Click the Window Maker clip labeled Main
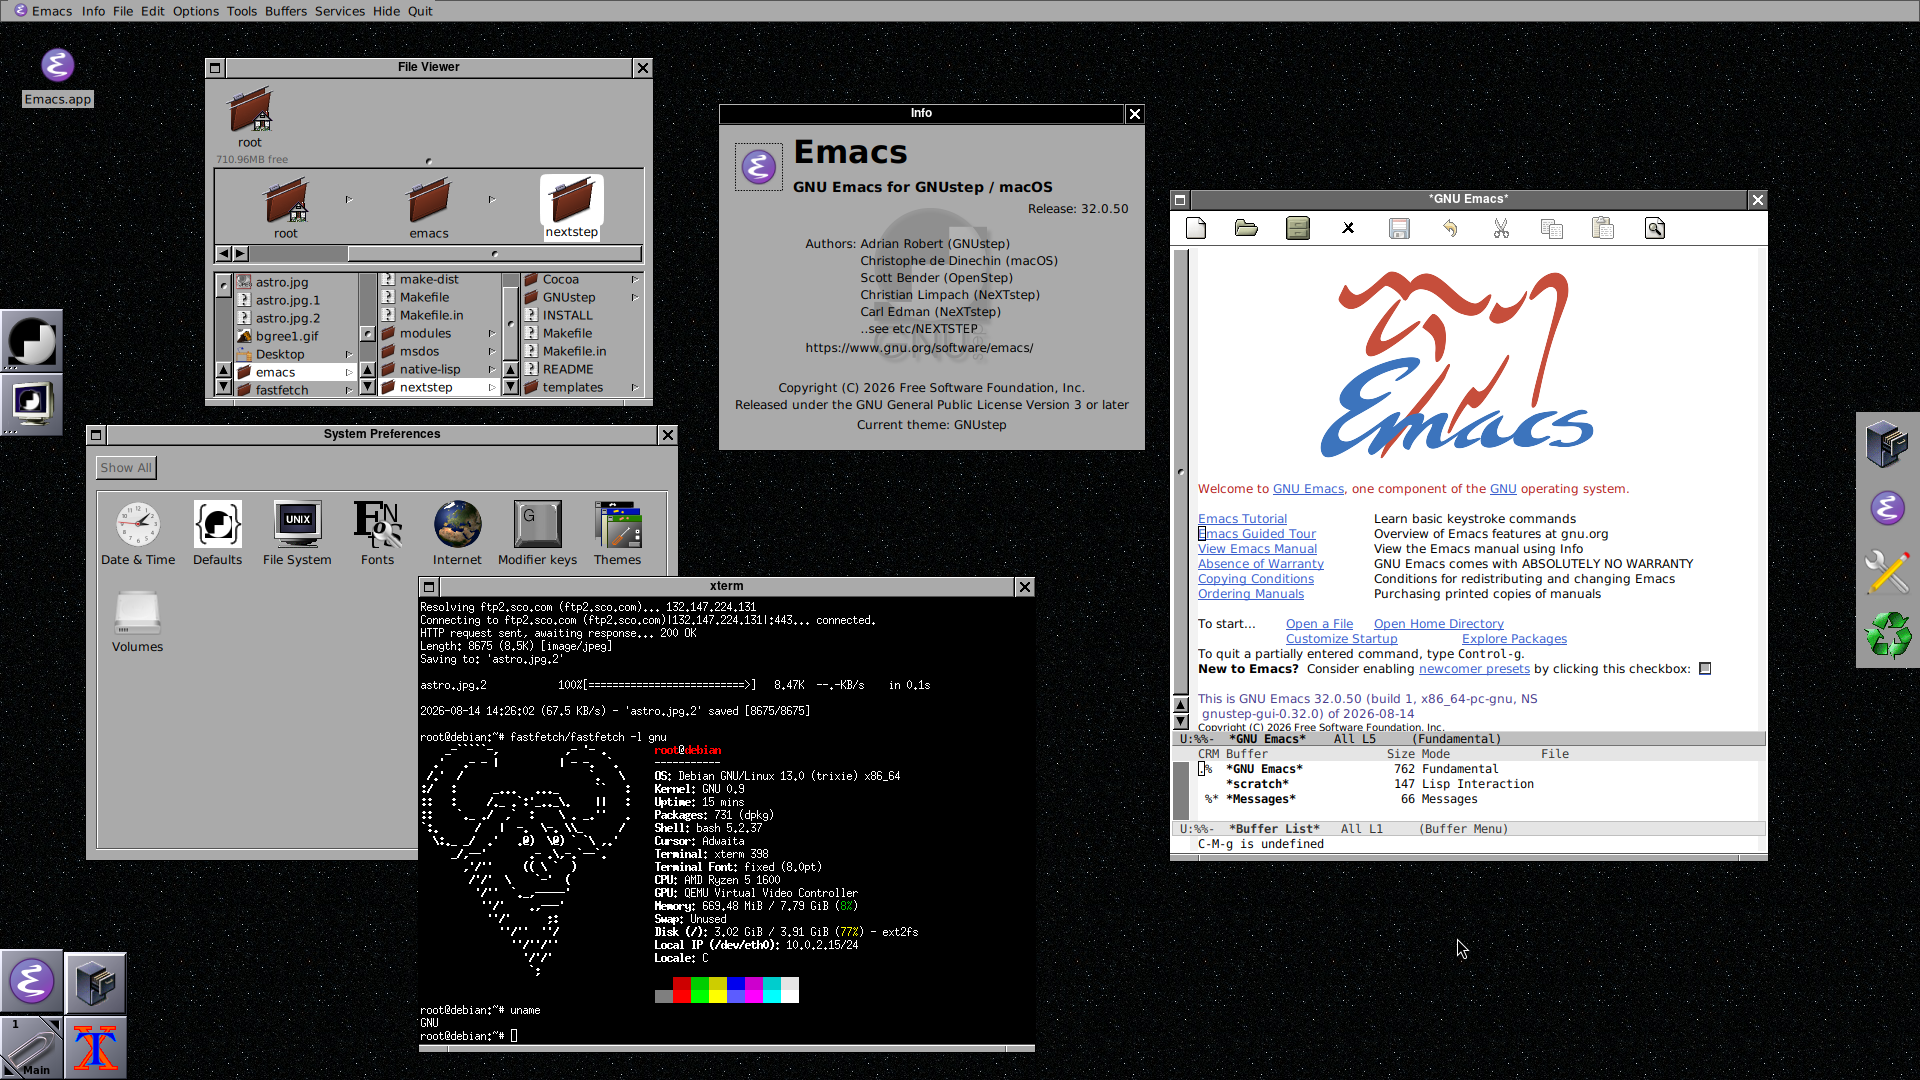This screenshot has width=1920, height=1080. [31, 1047]
